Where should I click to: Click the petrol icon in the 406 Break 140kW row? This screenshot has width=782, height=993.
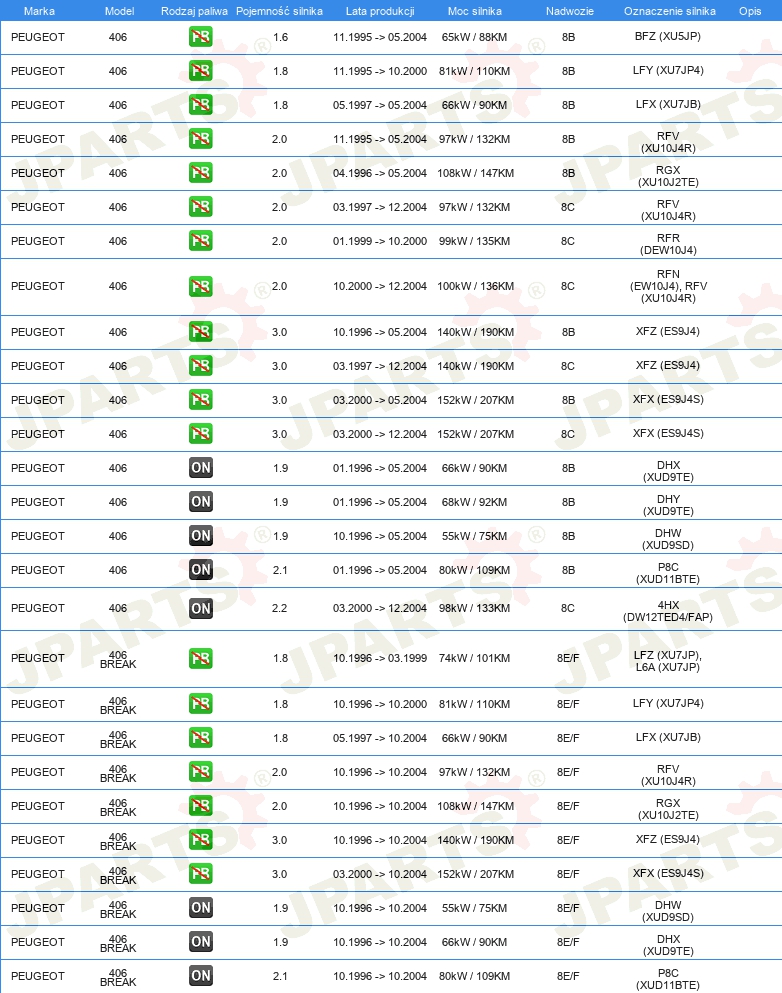point(201,840)
